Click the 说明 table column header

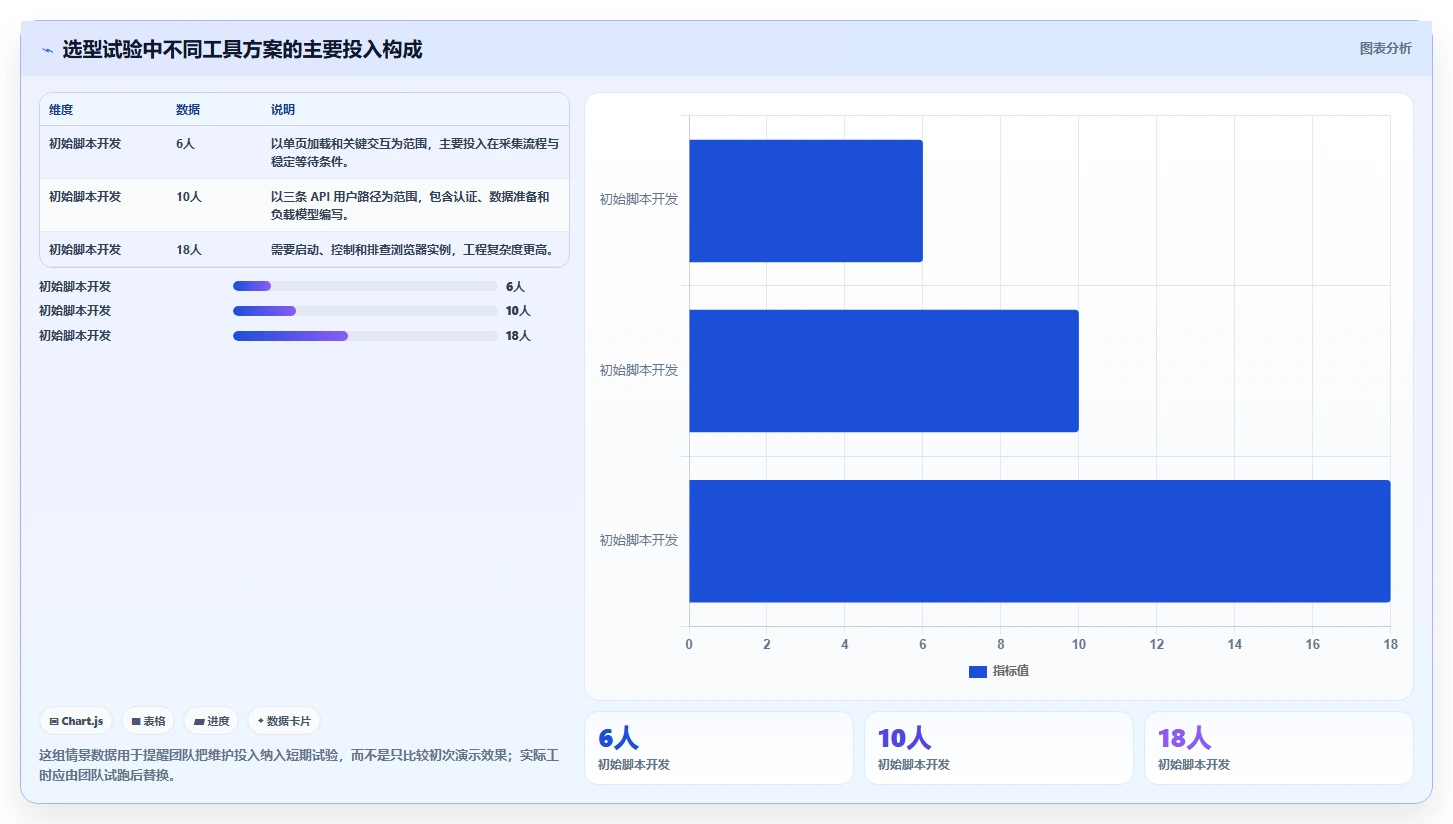(283, 110)
